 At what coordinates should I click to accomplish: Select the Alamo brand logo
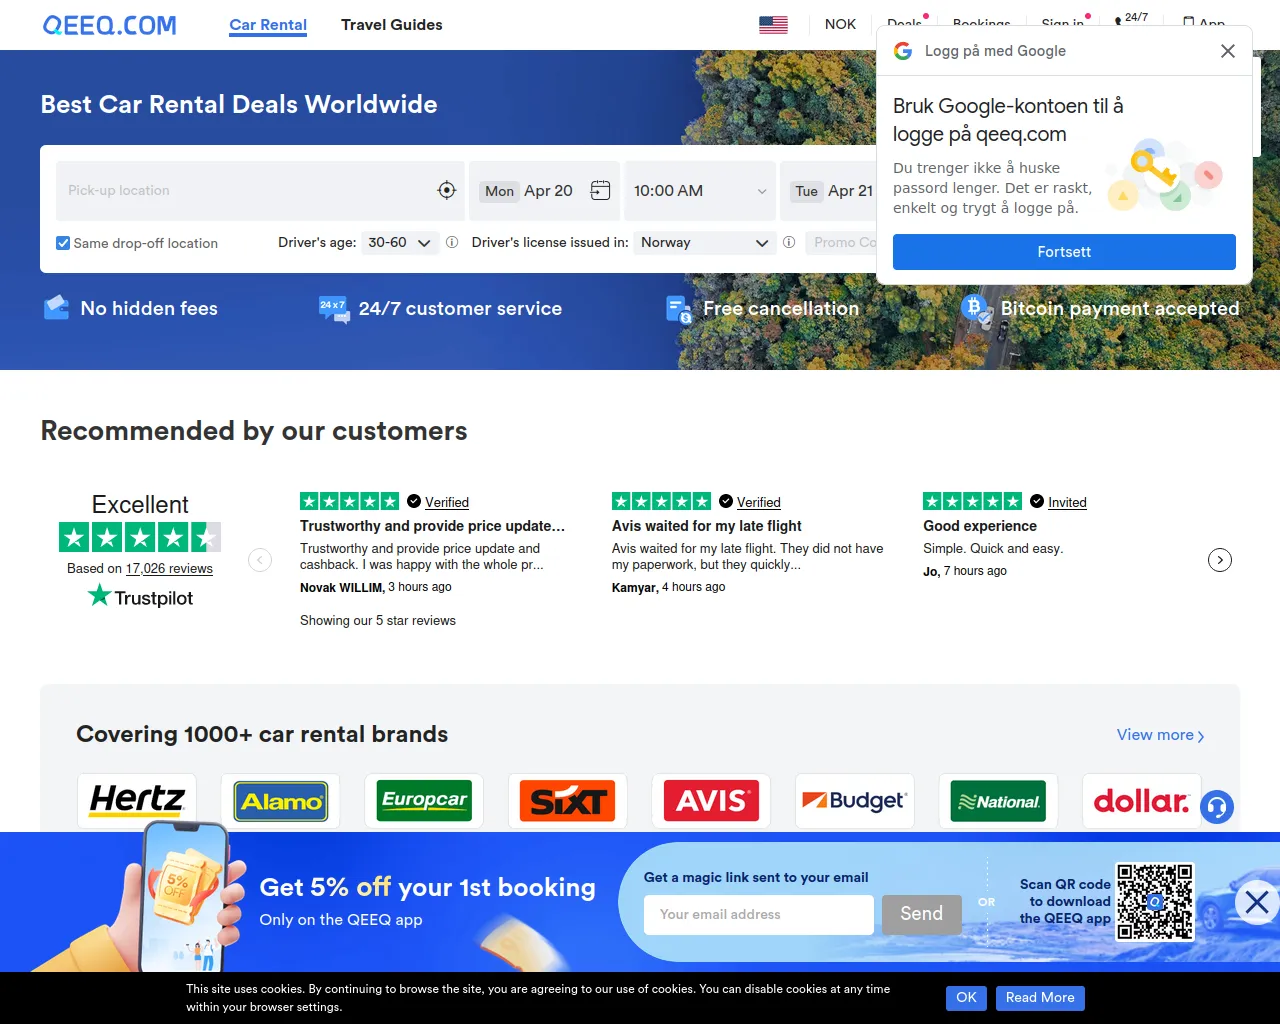tap(280, 801)
